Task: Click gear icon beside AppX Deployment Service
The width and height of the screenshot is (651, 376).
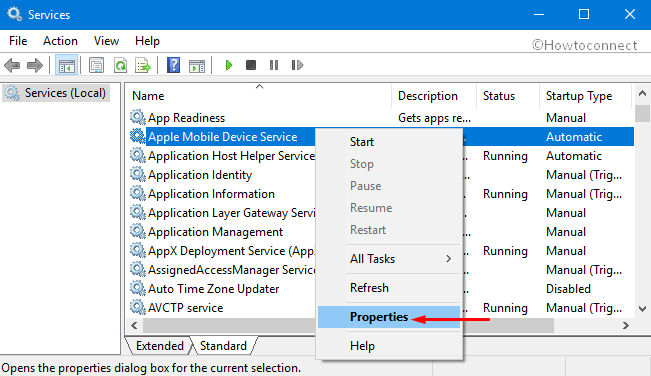Action: 137,250
